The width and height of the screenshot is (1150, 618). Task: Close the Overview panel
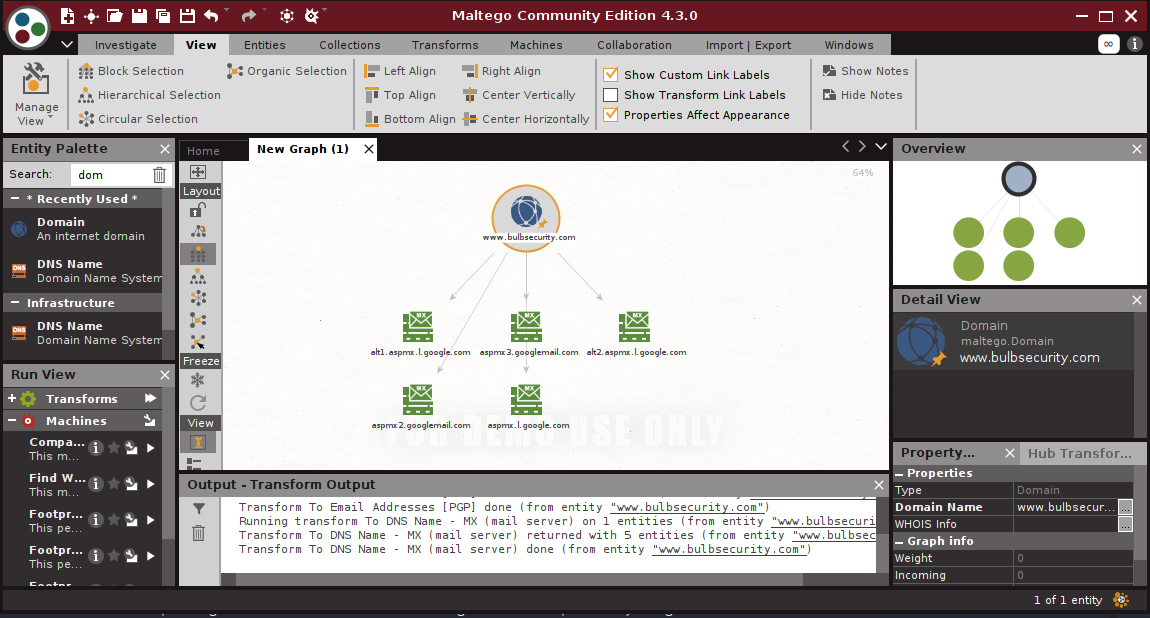[x=1136, y=149]
